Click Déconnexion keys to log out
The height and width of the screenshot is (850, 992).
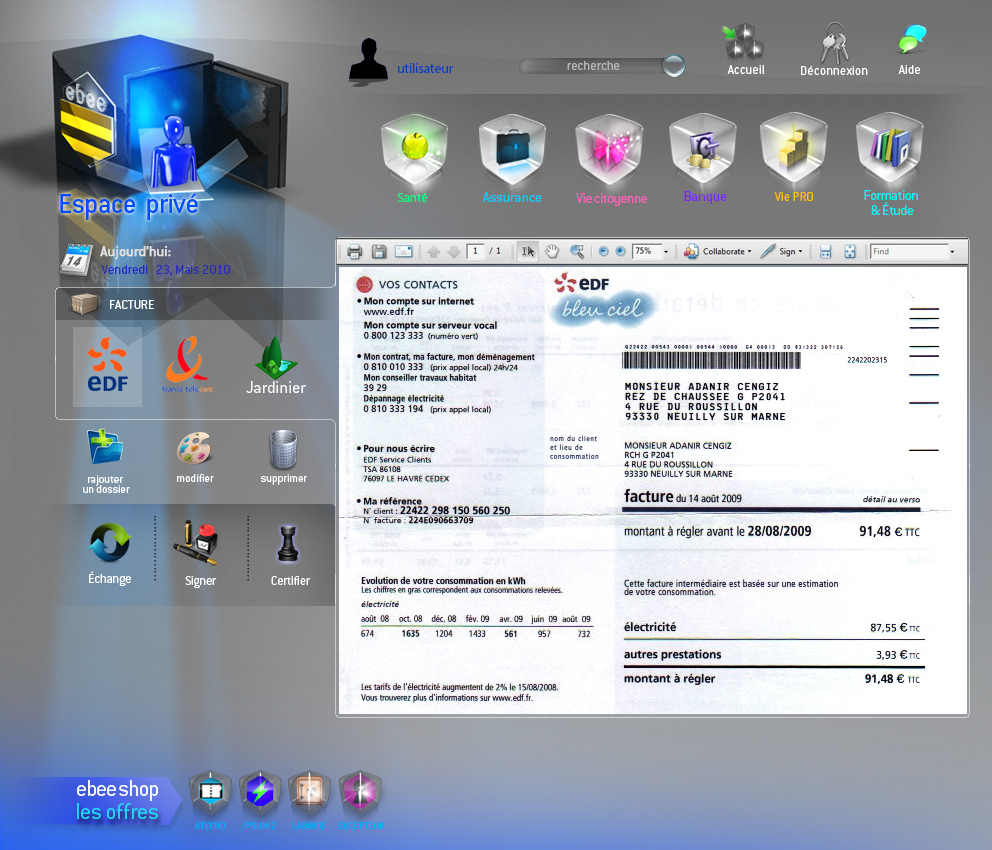click(834, 51)
